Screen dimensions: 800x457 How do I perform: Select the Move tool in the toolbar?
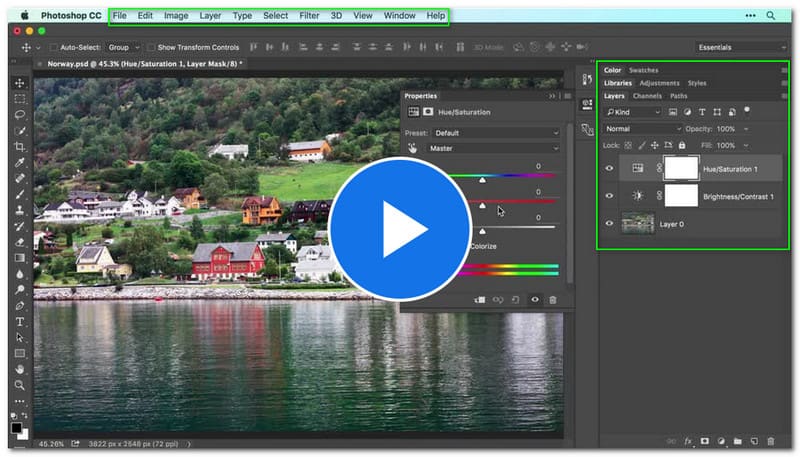pyautogui.click(x=19, y=83)
